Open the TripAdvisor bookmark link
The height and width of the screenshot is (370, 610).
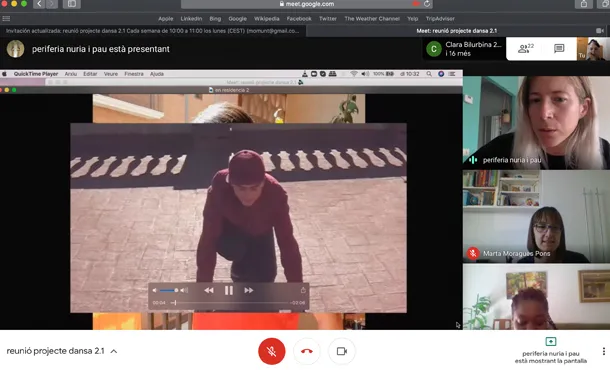(x=440, y=18)
